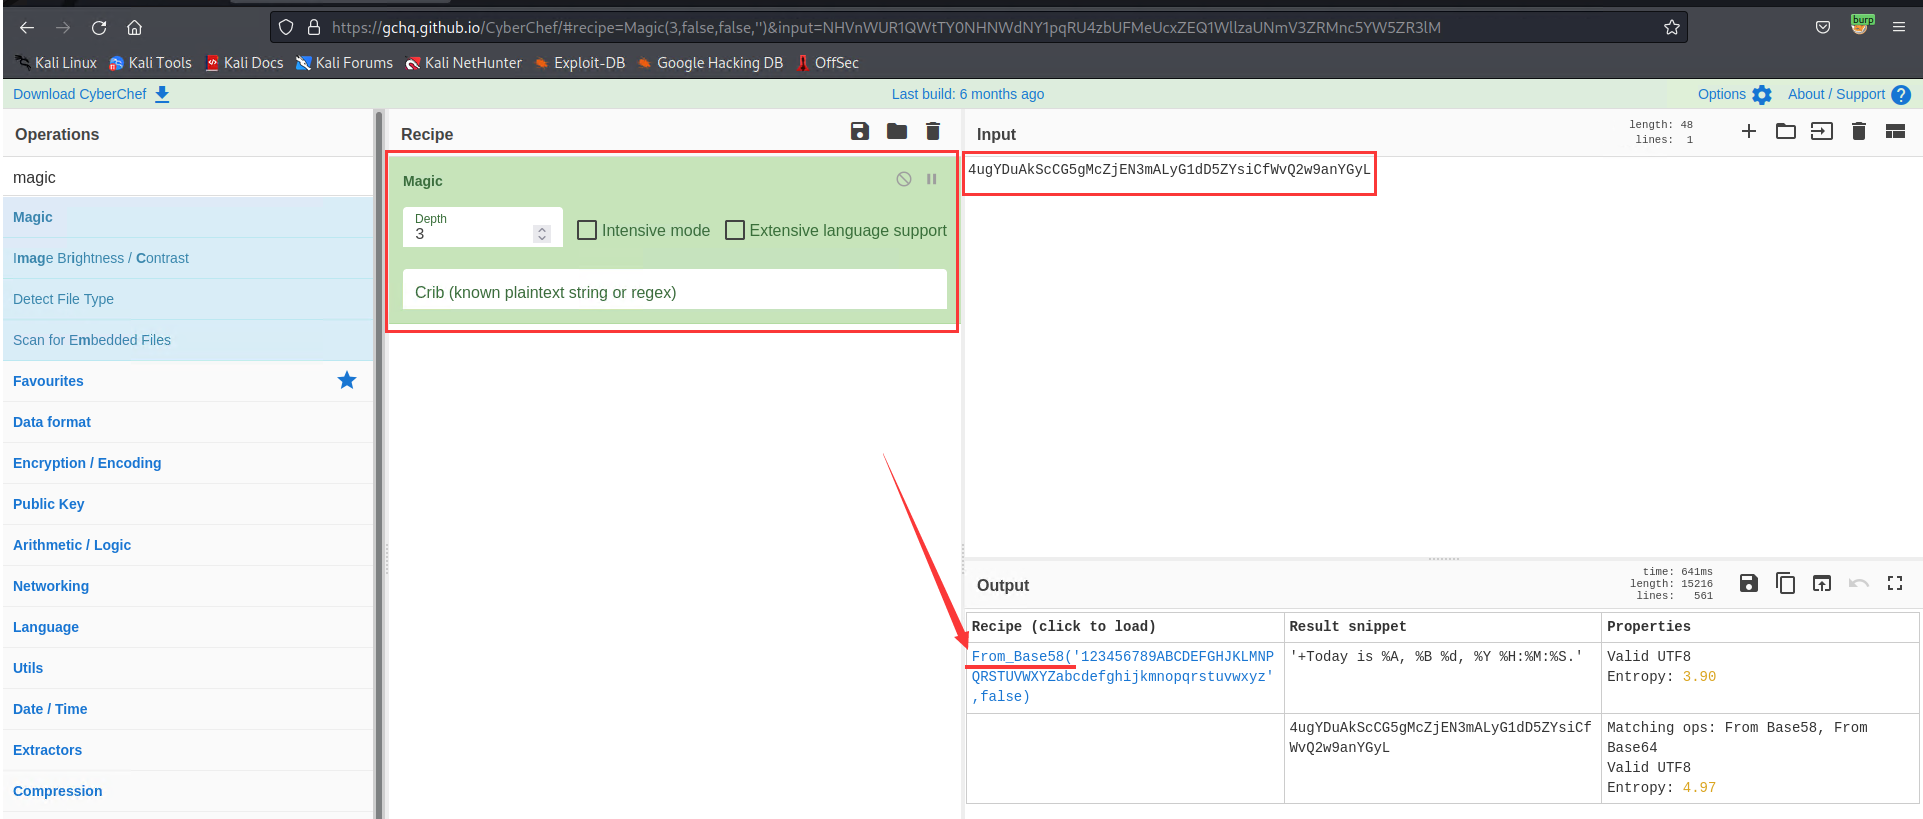Replace input with output
1923x819 pixels.
(1822, 583)
